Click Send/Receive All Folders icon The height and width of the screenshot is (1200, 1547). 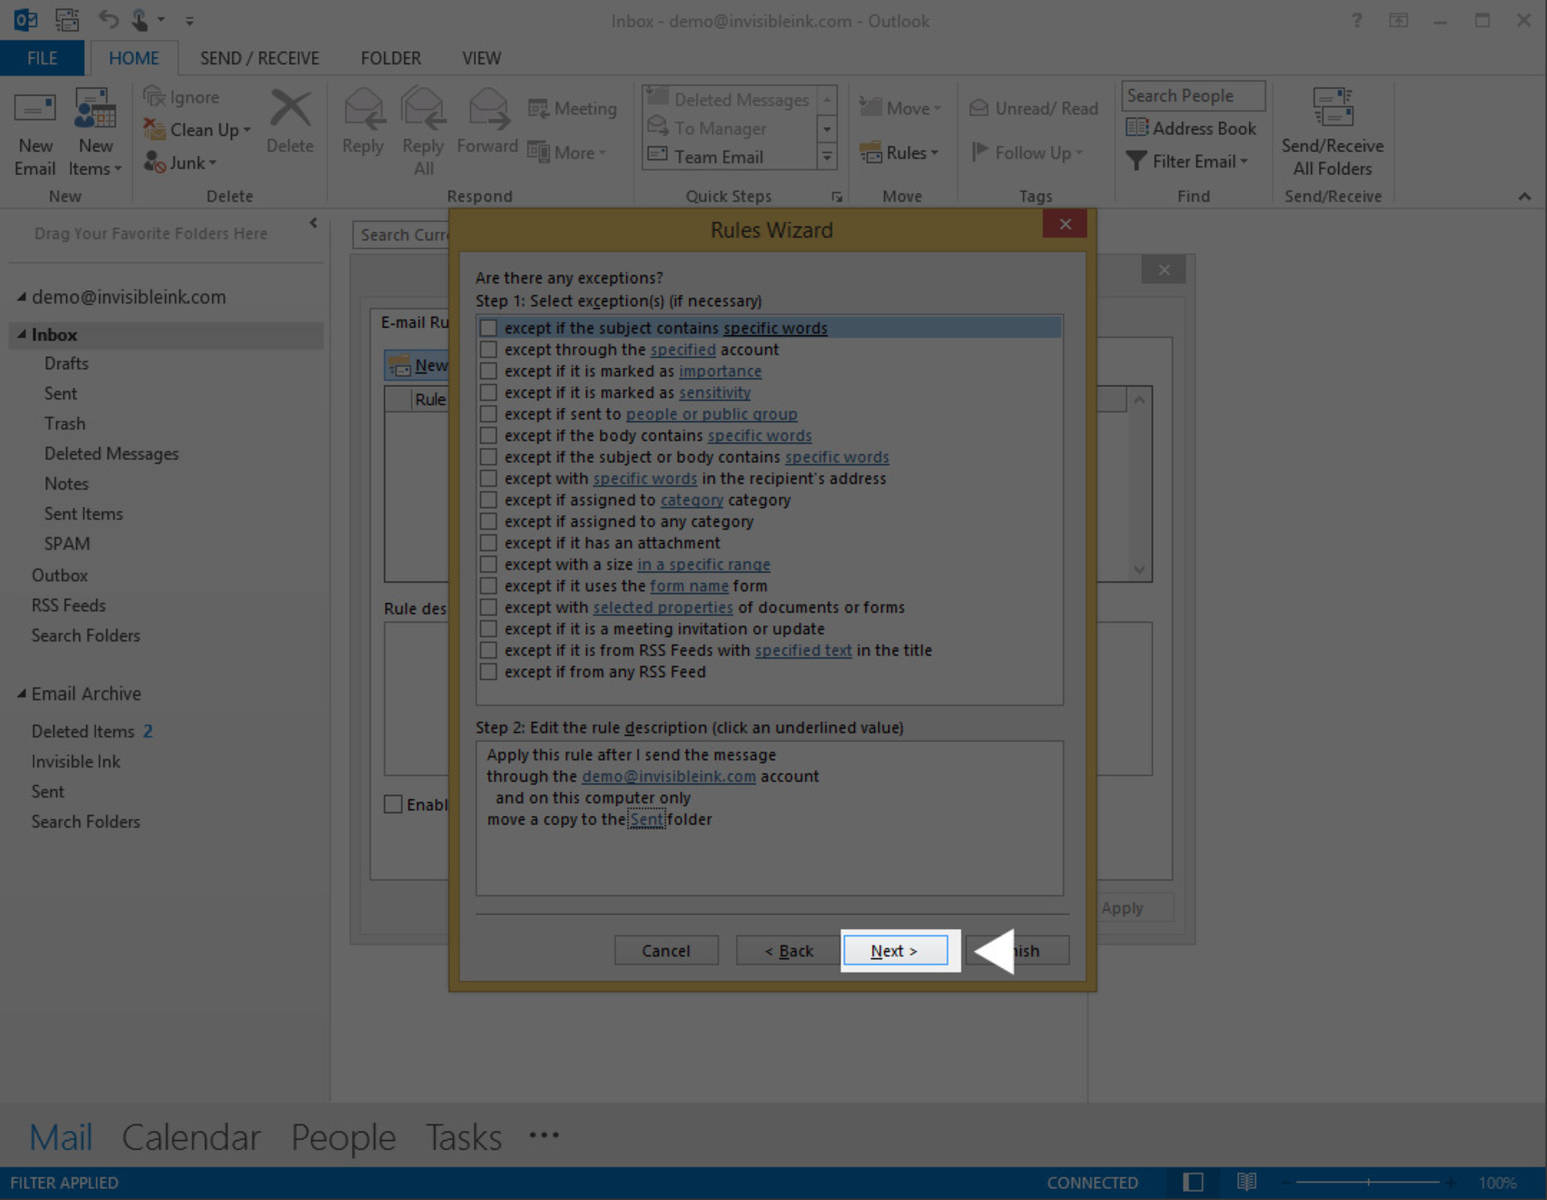[x=1333, y=108]
